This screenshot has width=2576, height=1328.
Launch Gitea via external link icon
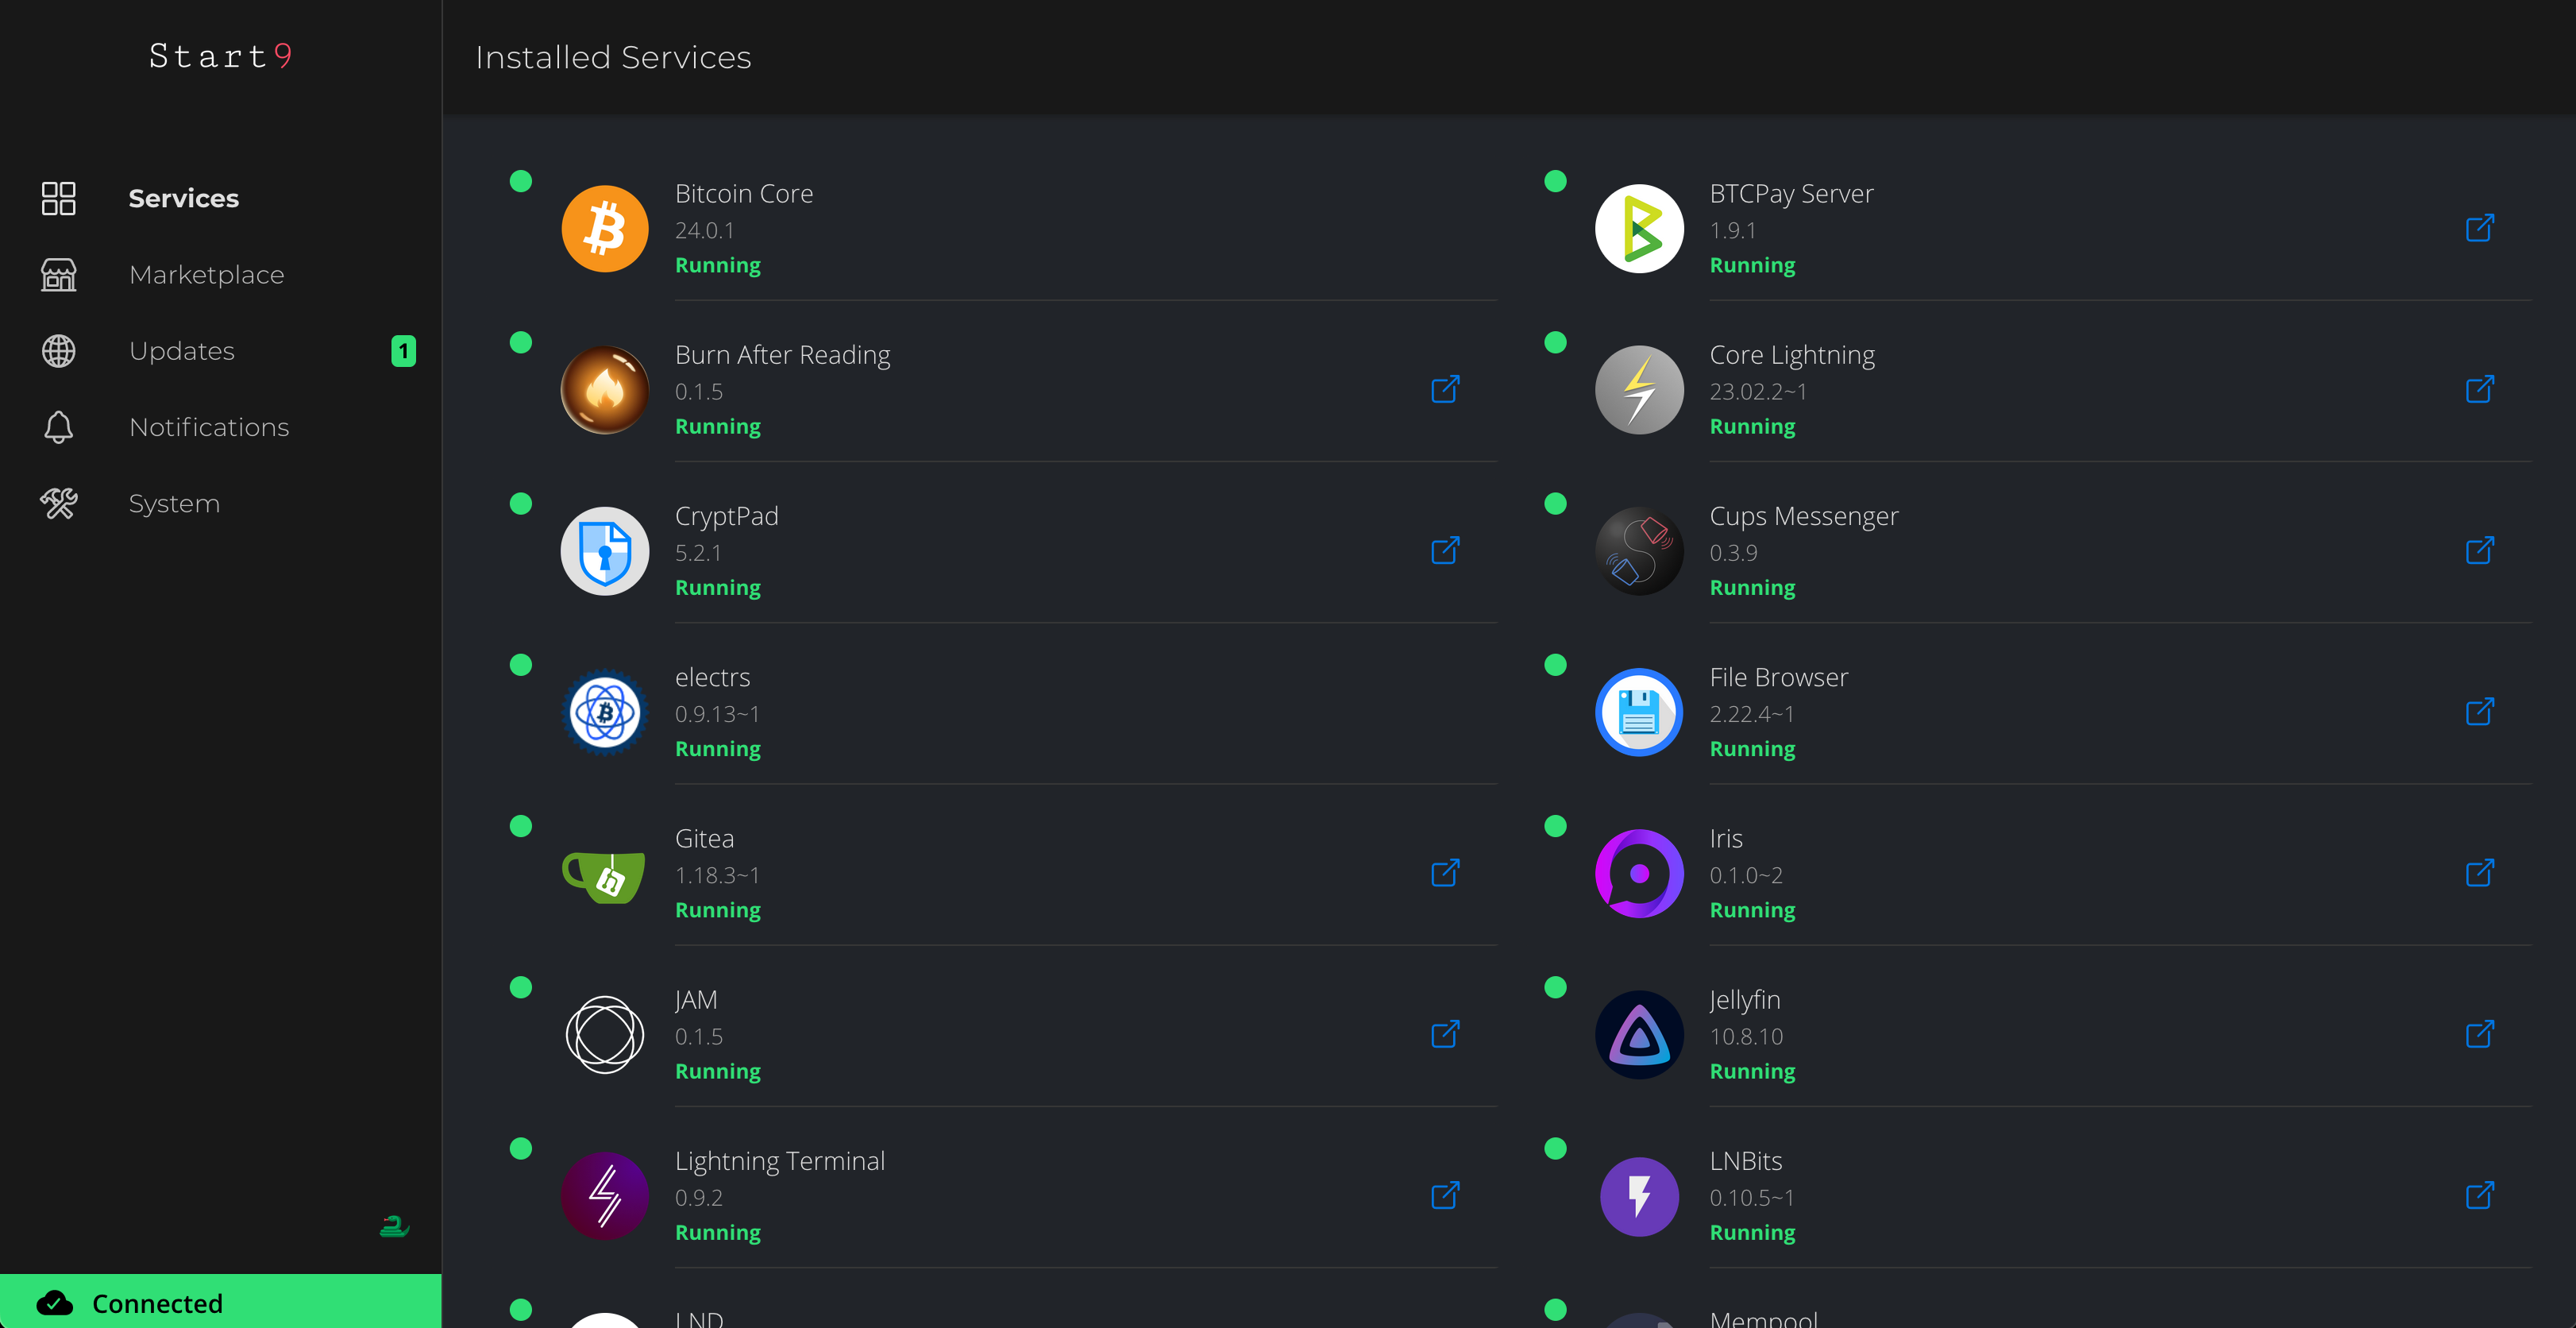coord(1446,873)
